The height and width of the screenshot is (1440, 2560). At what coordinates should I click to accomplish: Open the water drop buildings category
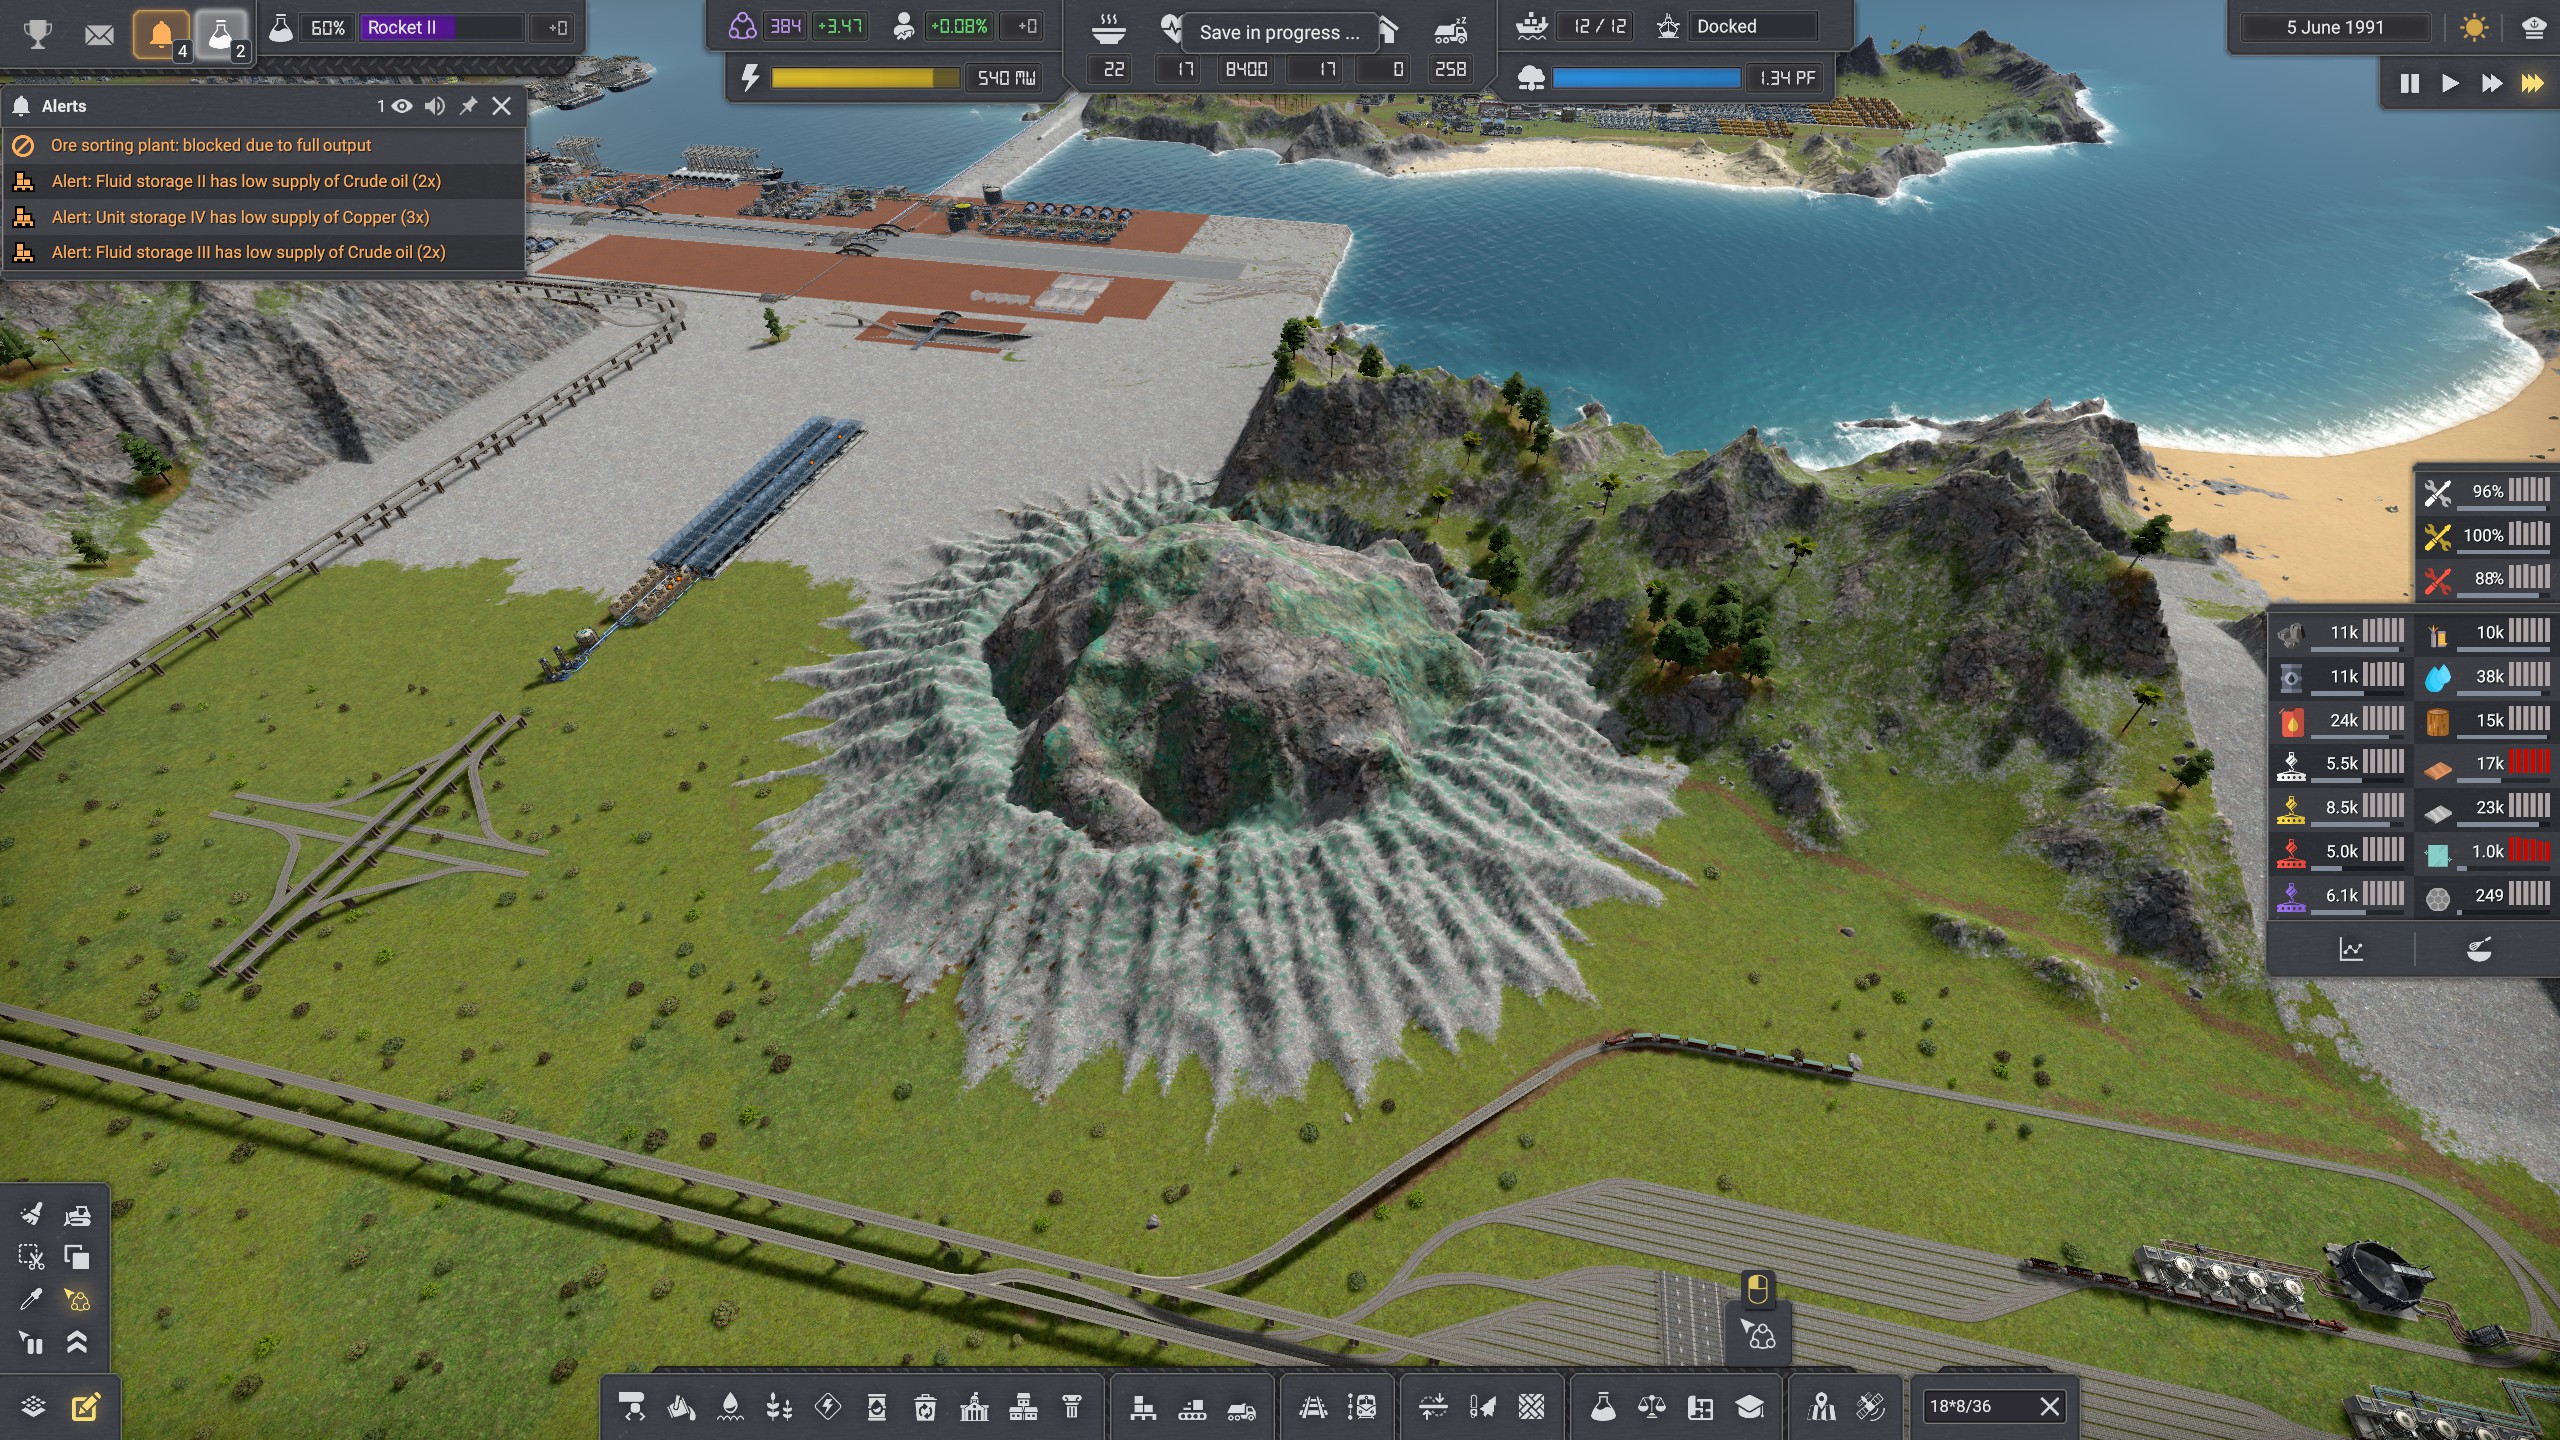(x=730, y=1408)
